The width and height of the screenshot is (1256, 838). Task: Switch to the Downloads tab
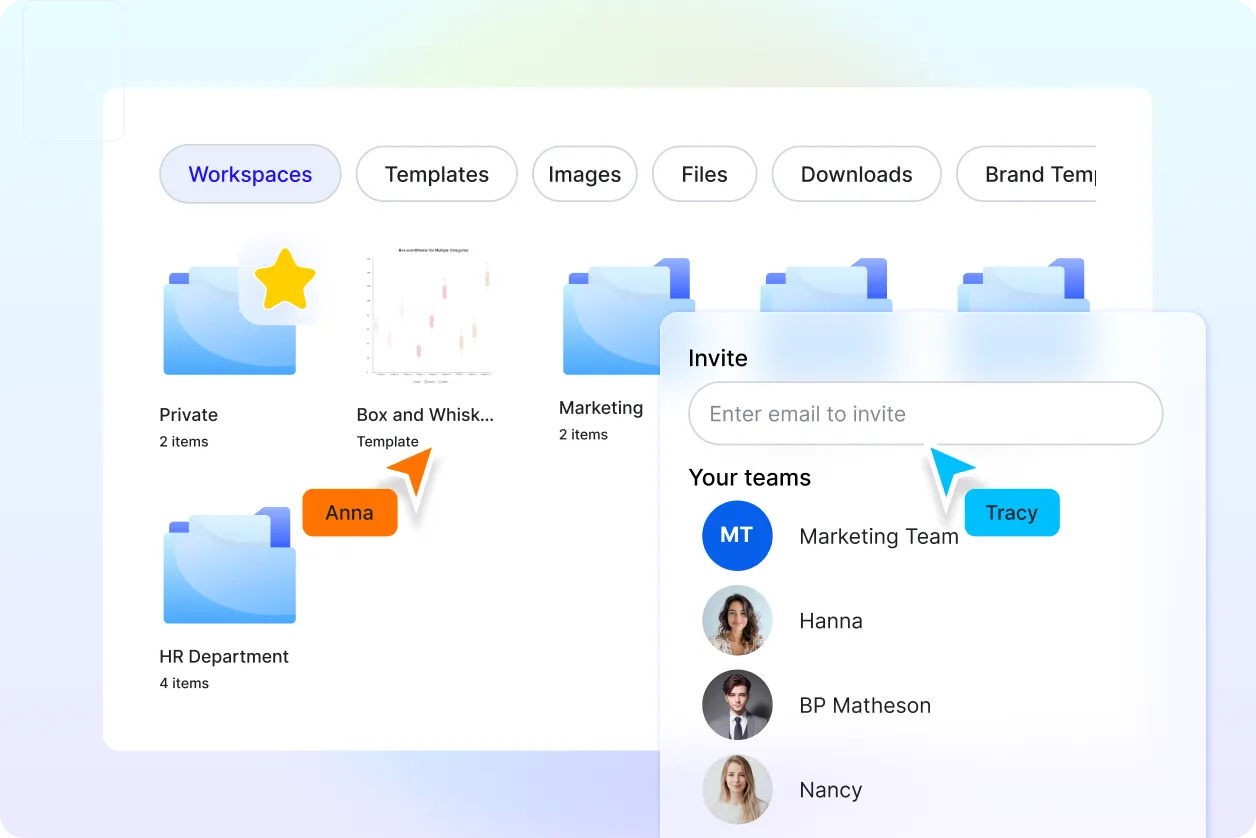click(x=856, y=174)
